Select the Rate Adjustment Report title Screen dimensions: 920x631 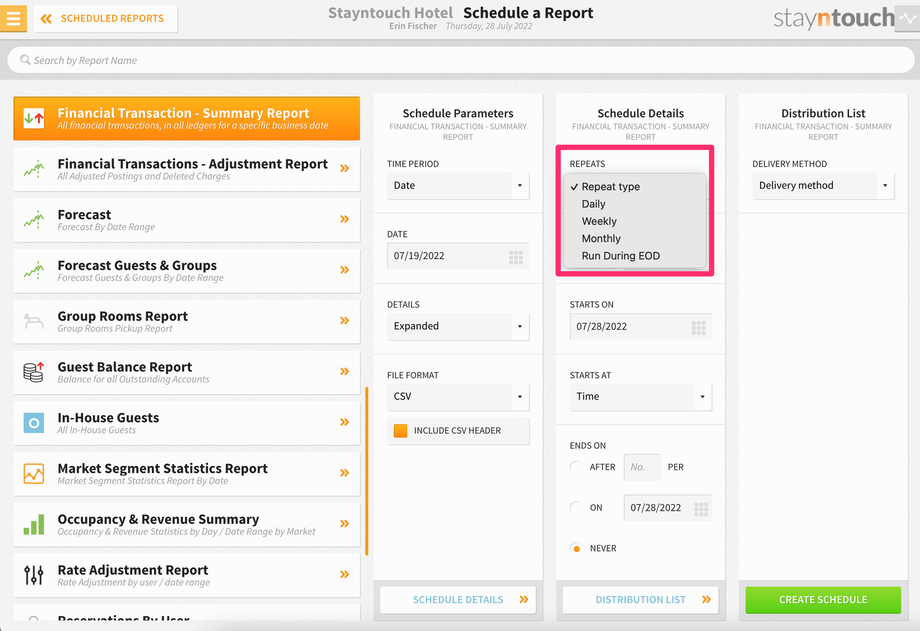click(x=133, y=570)
